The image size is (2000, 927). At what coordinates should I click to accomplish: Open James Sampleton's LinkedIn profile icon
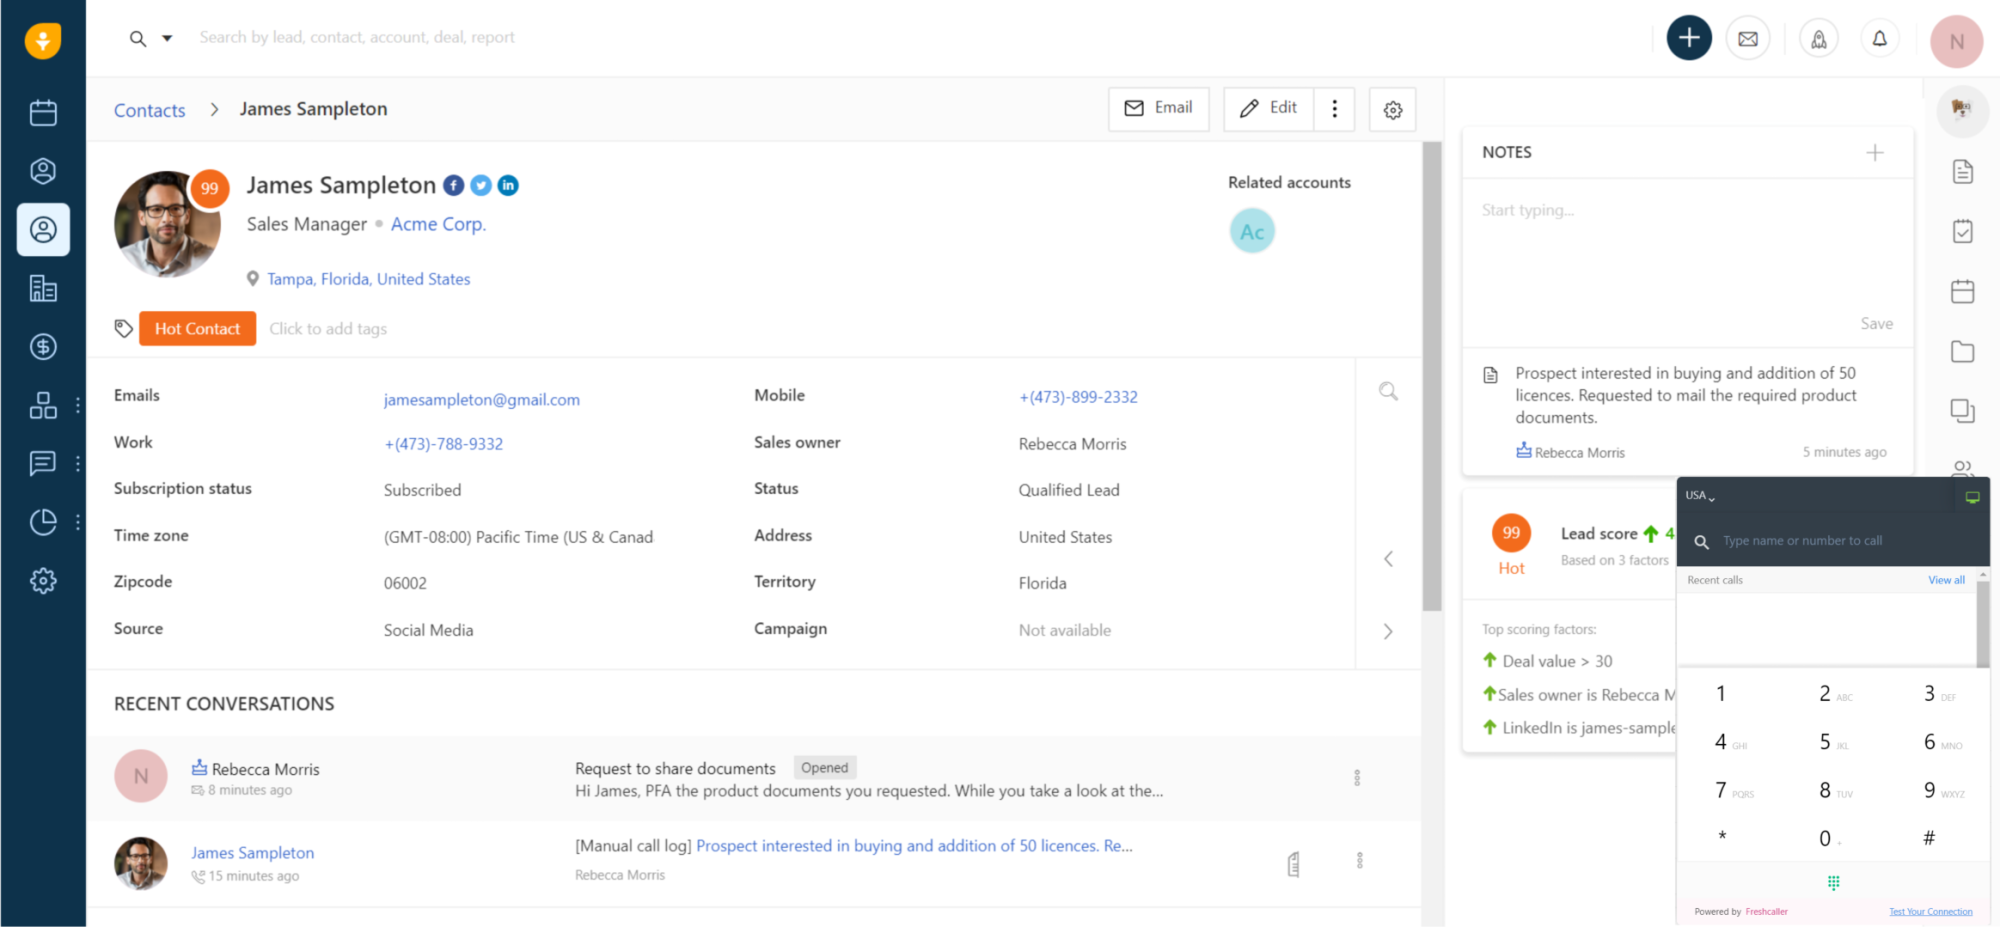[x=508, y=185]
